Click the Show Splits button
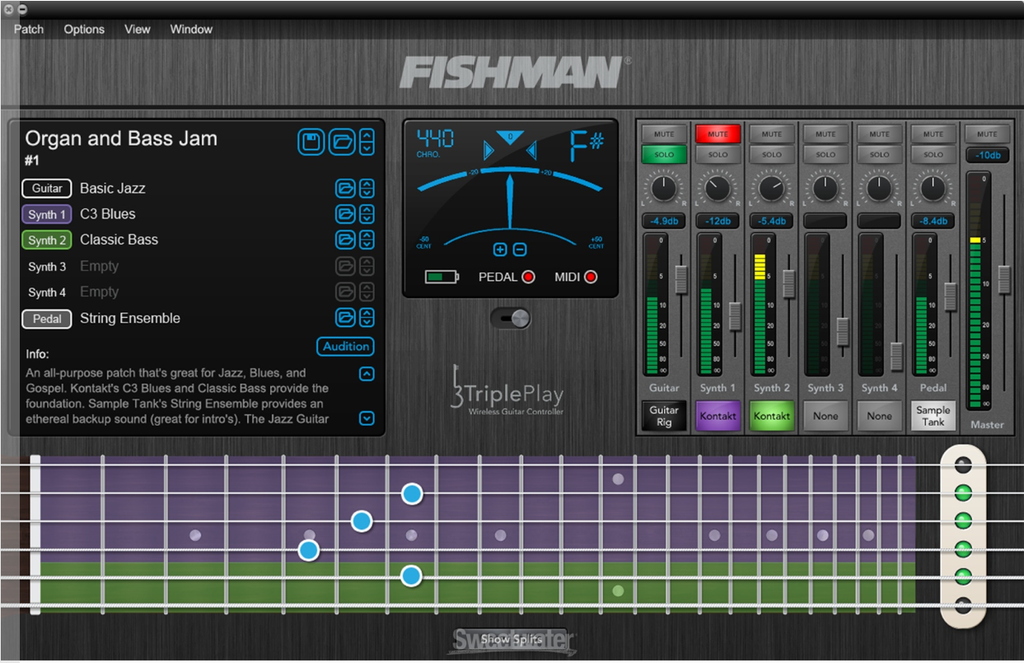This screenshot has width=1024, height=663. [511, 640]
